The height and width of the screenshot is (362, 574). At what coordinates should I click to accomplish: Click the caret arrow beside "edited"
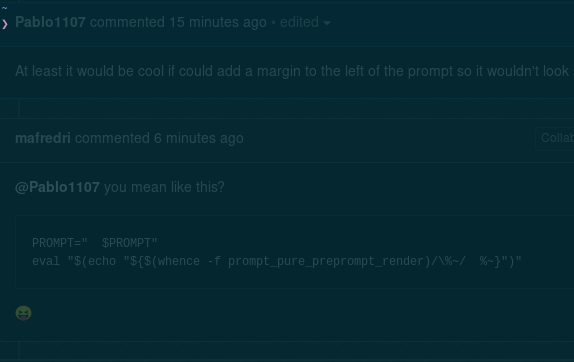point(327,23)
